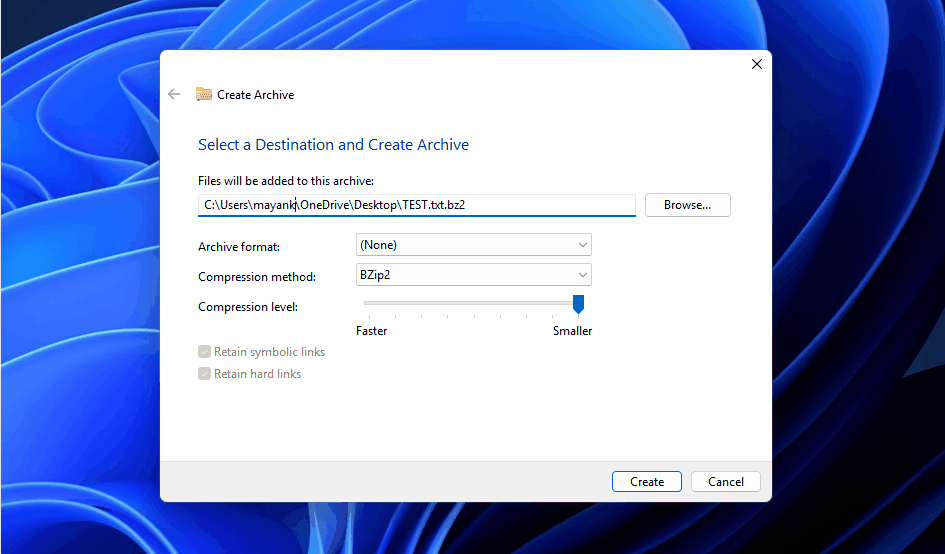
Task: Click the Create Archive title text
Action: coord(255,95)
